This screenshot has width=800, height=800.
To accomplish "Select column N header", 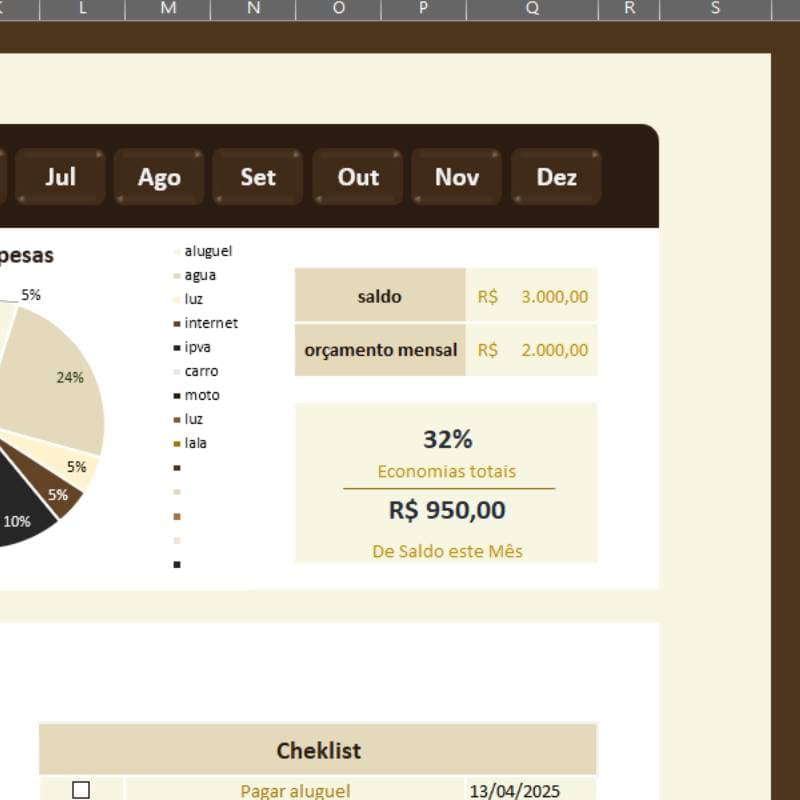I will (x=253, y=9).
